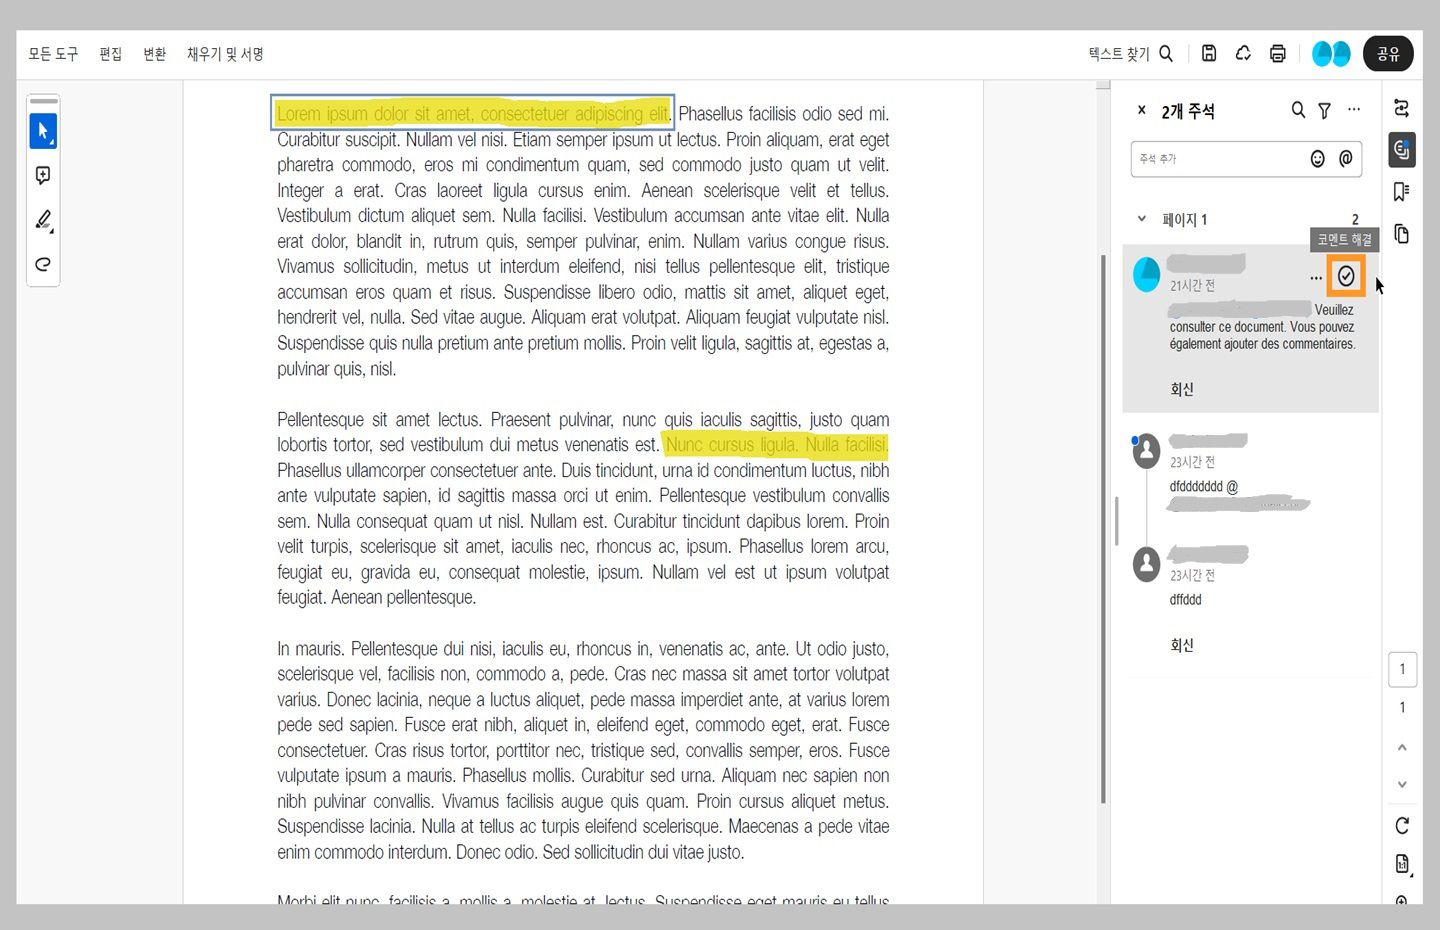Switch to the 모든 도구 tab
Viewport: 1440px width, 930px height.
pyautogui.click(x=52, y=54)
